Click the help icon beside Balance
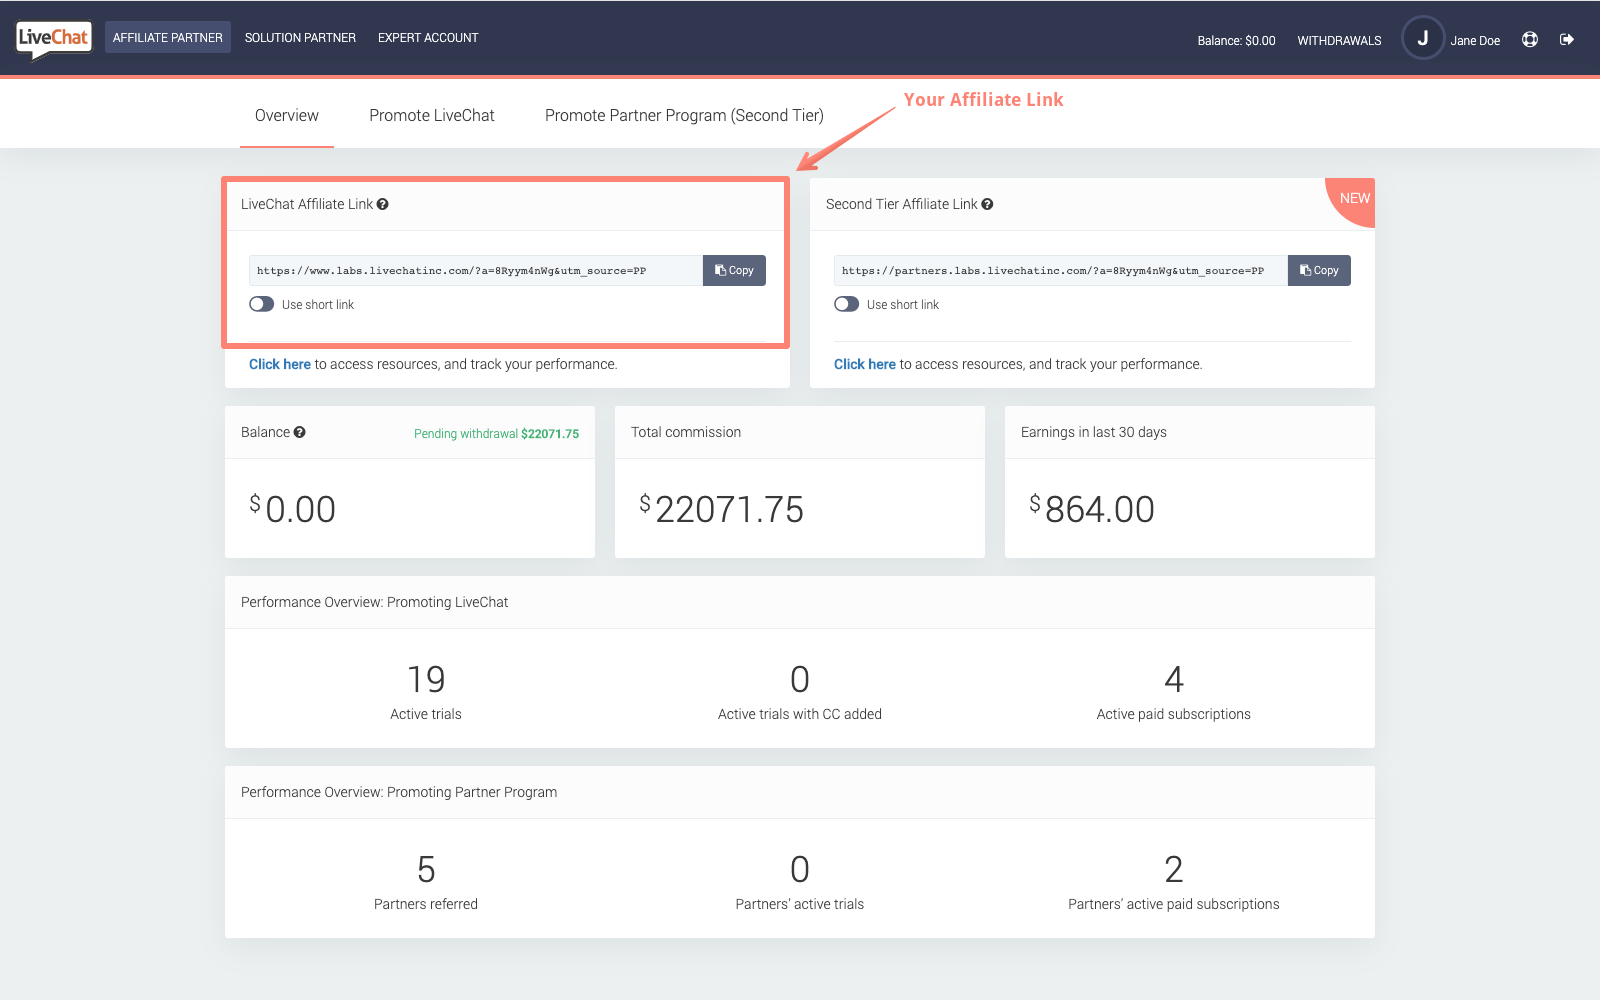This screenshot has width=1600, height=1000. 300,432
